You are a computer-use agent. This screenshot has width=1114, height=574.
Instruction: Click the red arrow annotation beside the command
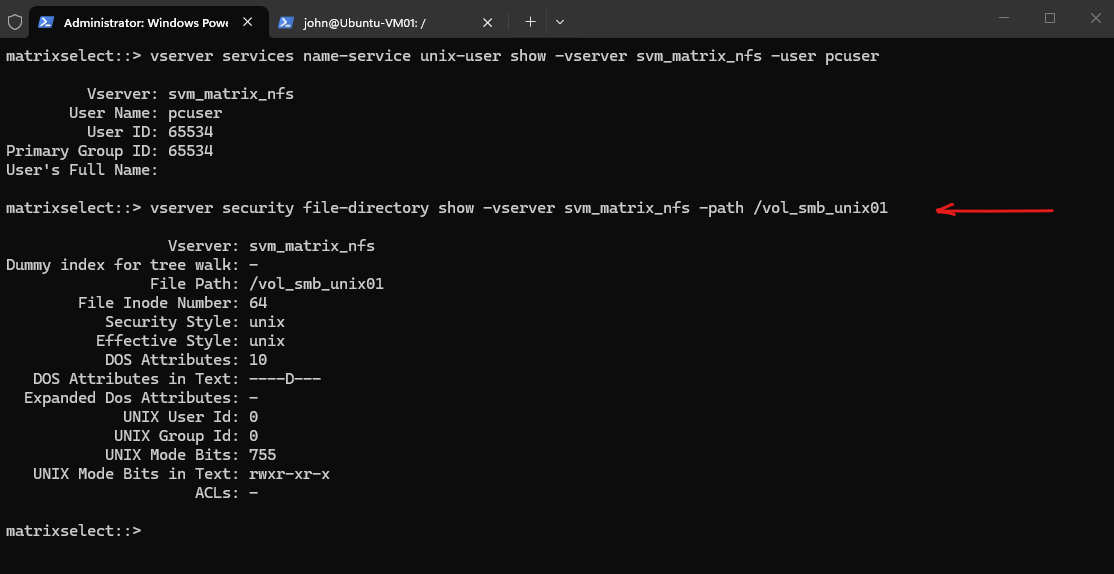point(994,210)
